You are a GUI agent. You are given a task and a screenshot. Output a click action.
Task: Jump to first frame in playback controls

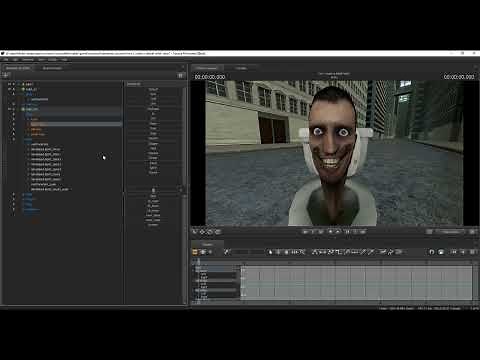click(x=305, y=231)
